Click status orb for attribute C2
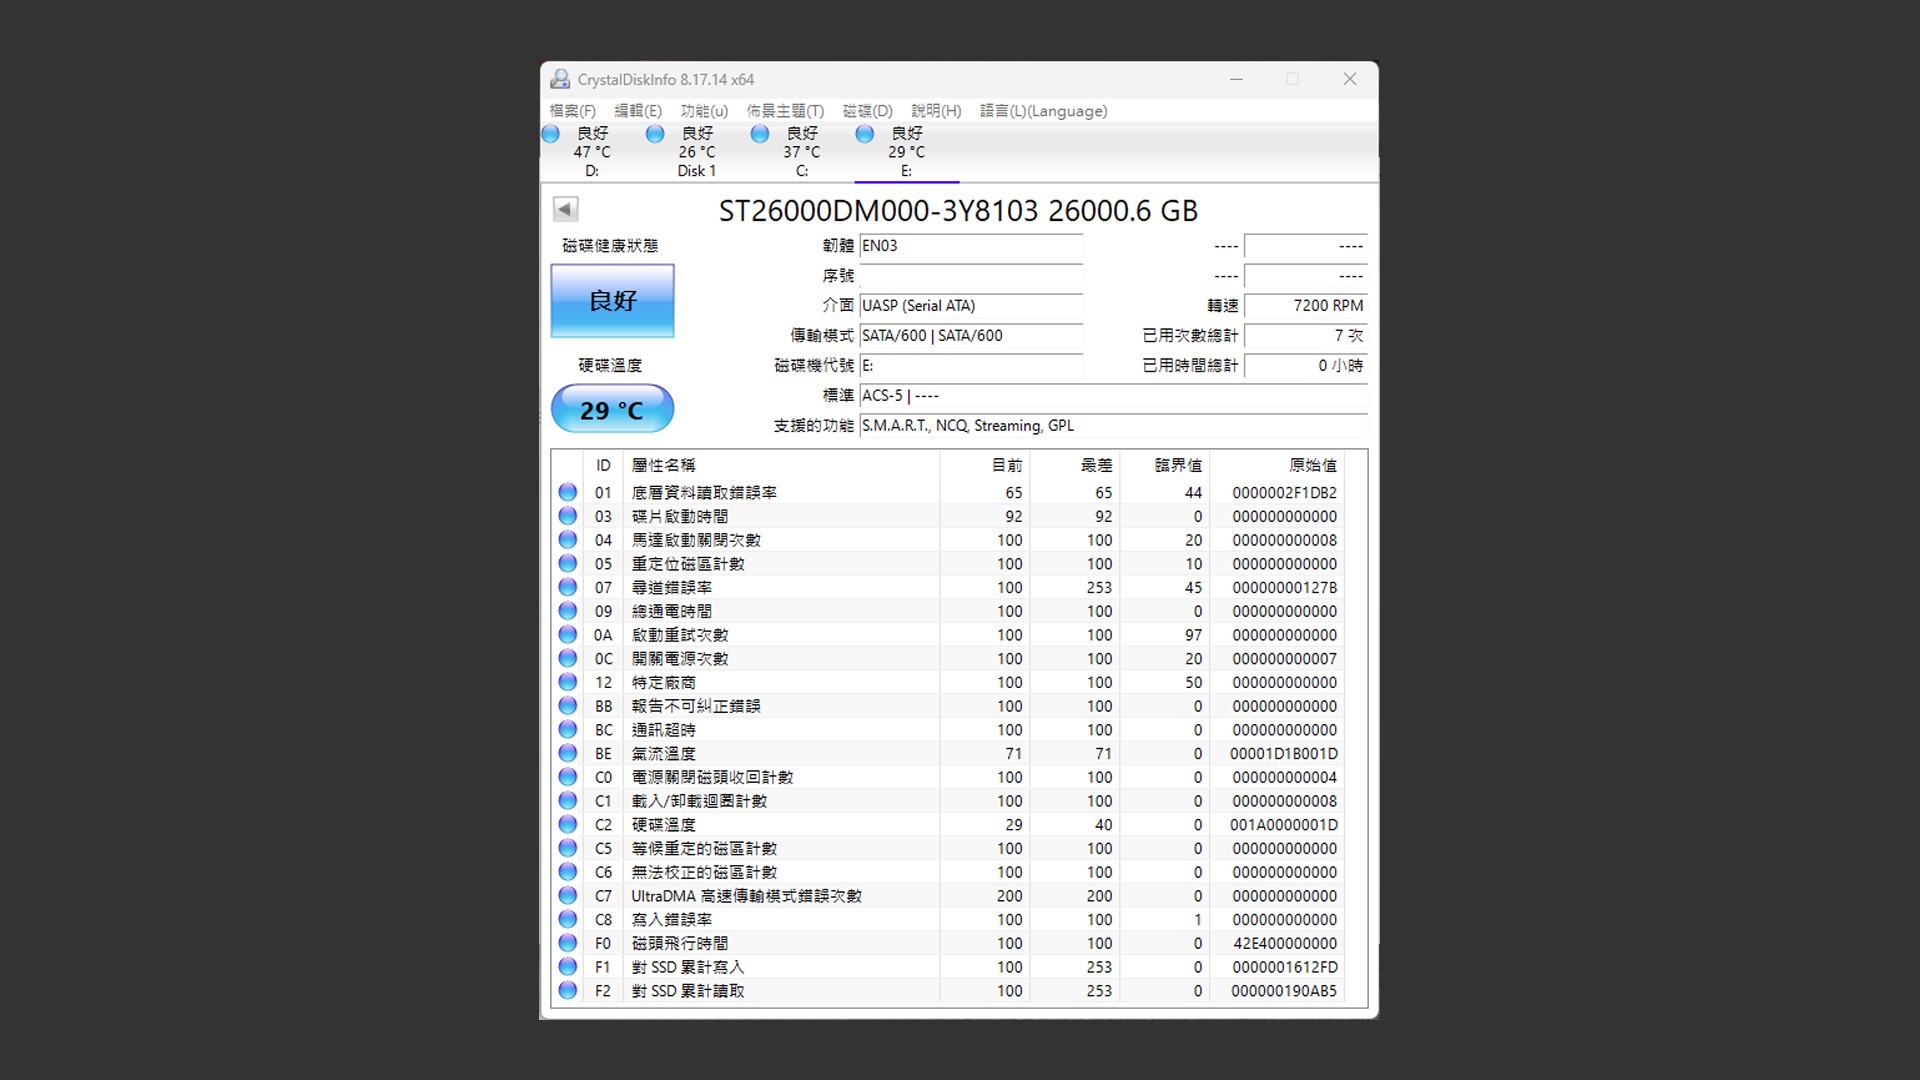This screenshot has width=1920, height=1080. point(568,824)
